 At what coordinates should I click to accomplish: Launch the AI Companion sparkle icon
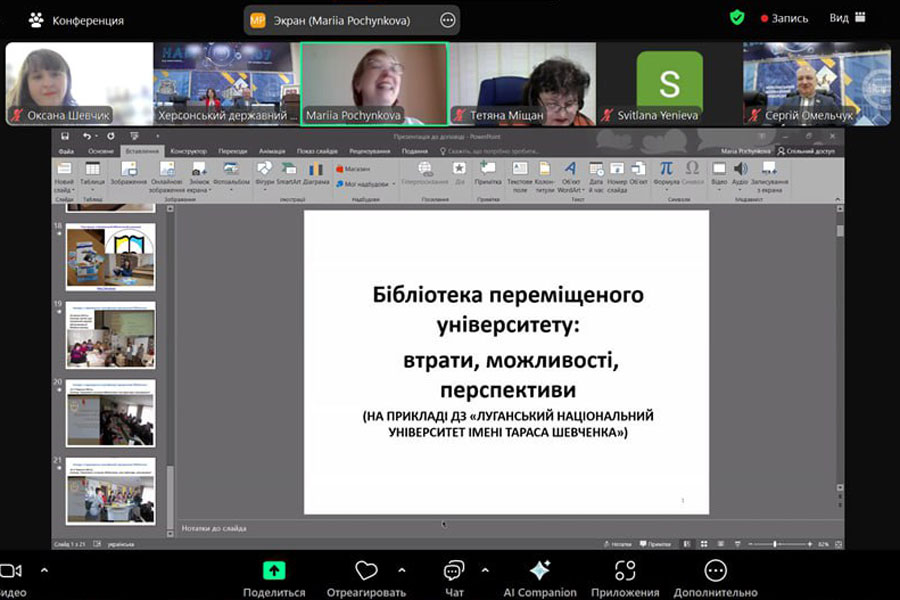click(x=539, y=570)
